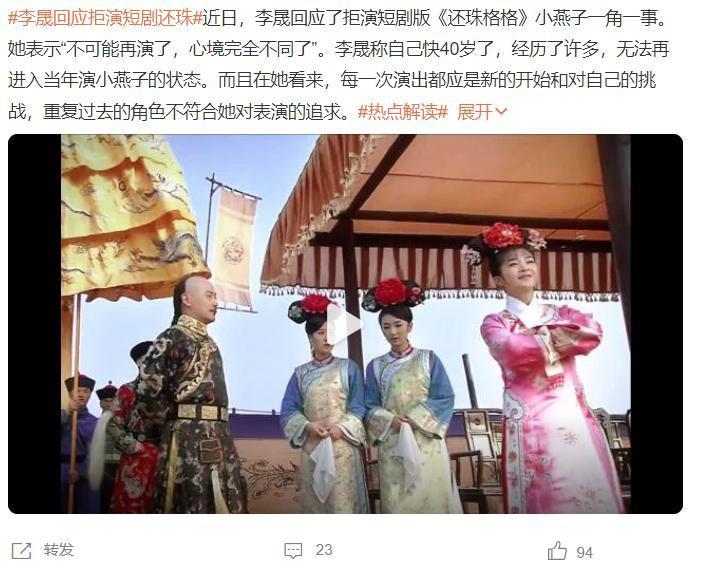Click the comment count 23
This screenshot has width=704, height=575.
[x=324, y=550]
